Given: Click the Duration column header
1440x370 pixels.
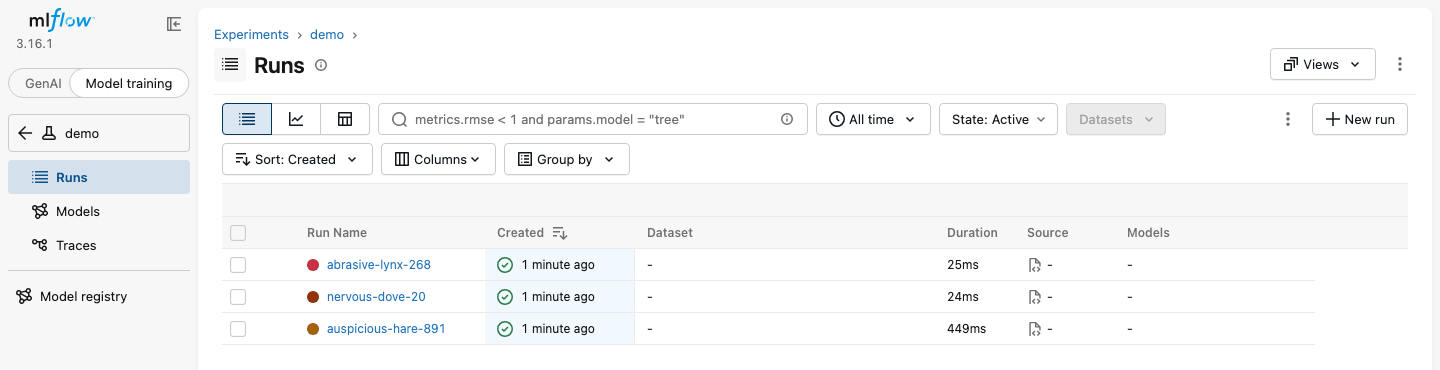Looking at the screenshot, I should click(x=972, y=233).
